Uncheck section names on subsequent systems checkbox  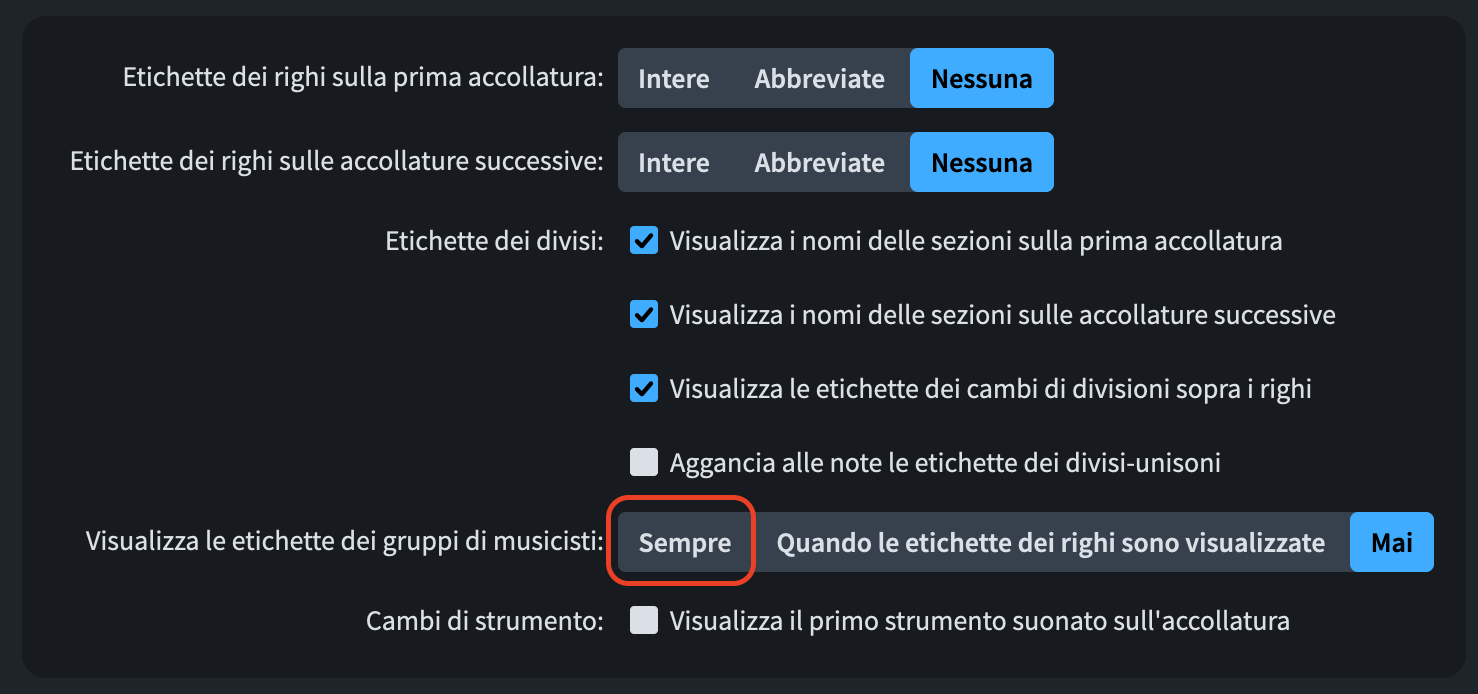[644, 315]
